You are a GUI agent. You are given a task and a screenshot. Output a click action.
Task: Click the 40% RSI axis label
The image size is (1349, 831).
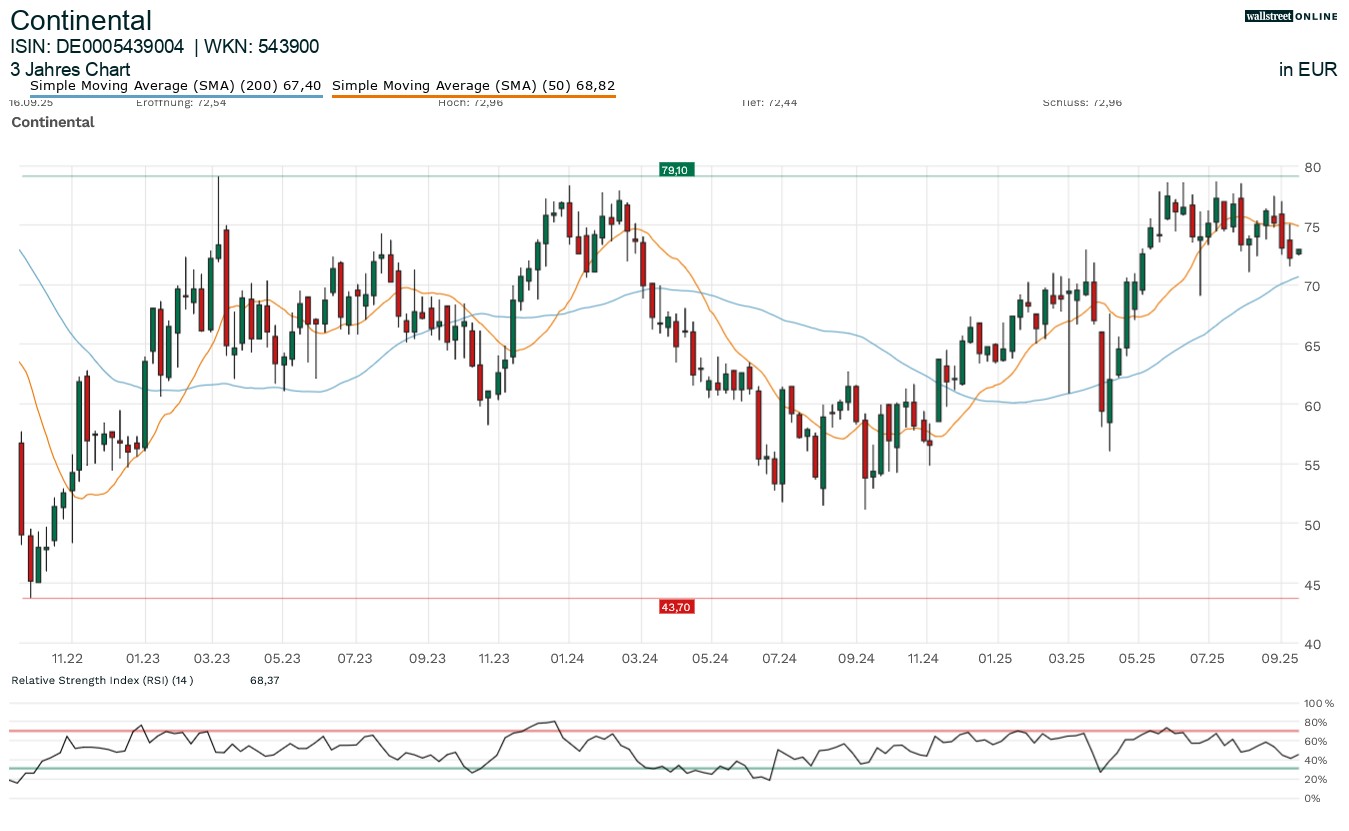(1315, 761)
